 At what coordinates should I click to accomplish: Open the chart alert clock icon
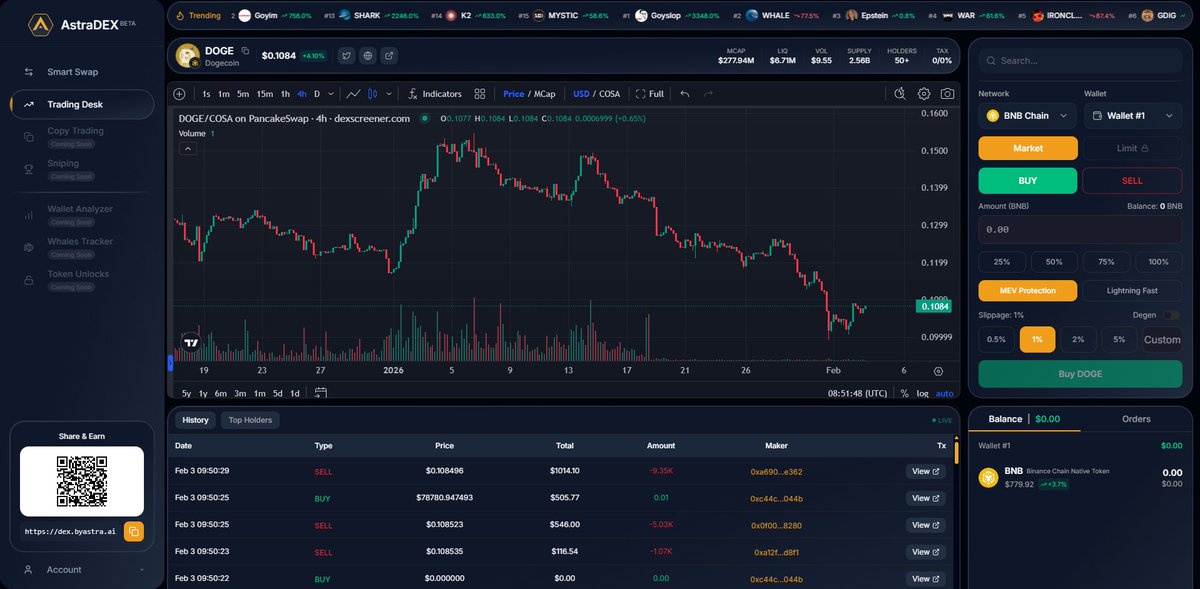[900, 94]
